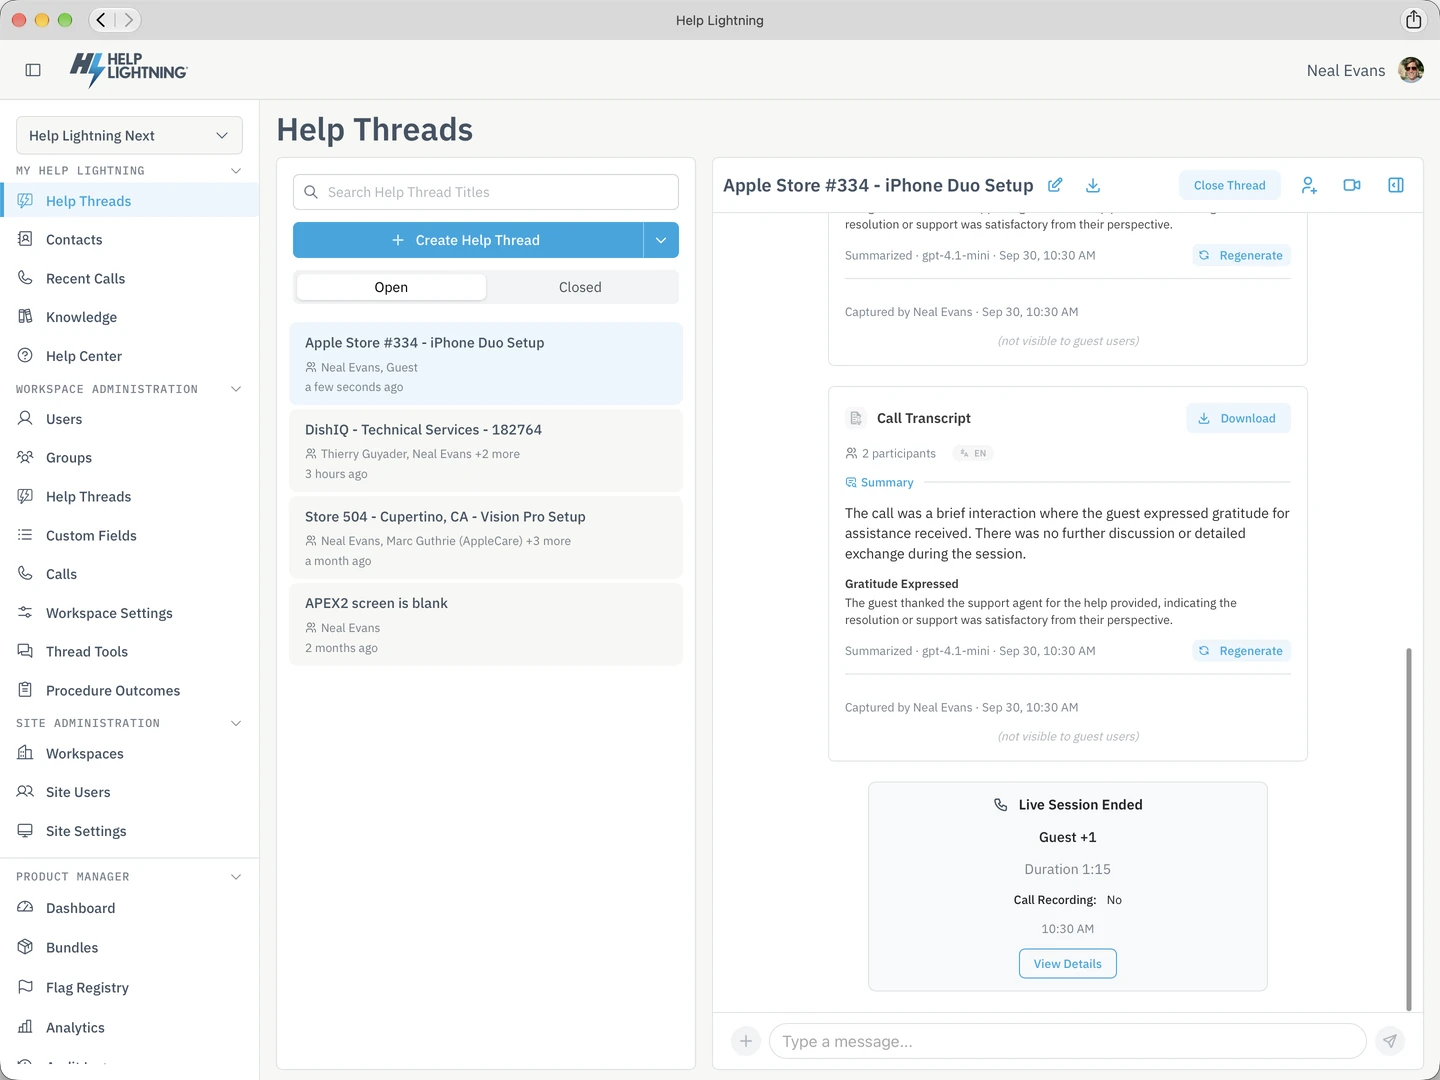Open Groups in the sidebar
The image size is (1440, 1080).
(x=130, y=458)
